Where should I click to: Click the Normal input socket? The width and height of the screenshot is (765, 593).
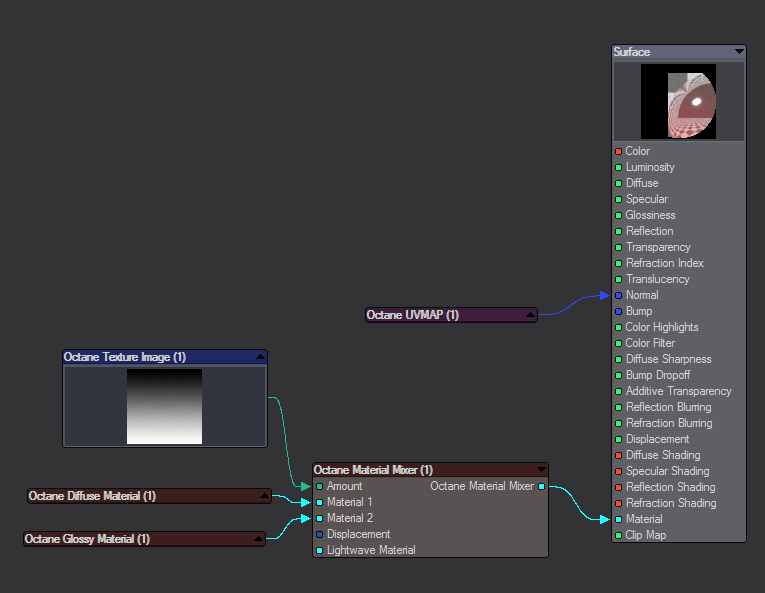click(618, 295)
